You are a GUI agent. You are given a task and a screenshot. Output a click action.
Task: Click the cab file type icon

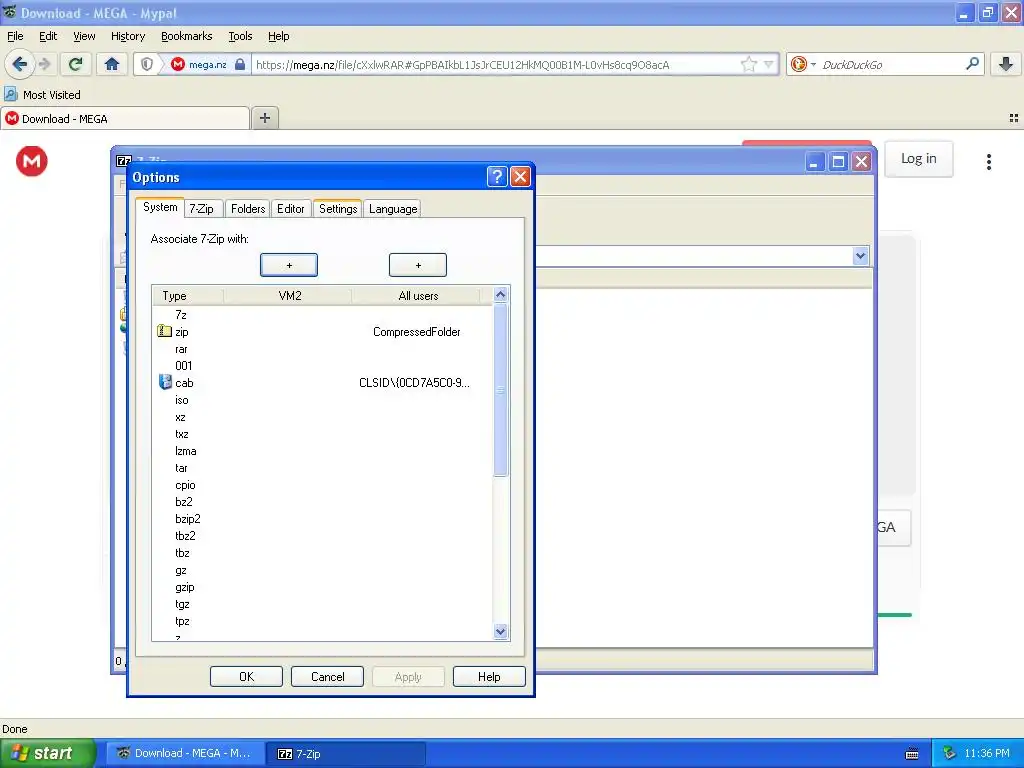click(165, 383)
